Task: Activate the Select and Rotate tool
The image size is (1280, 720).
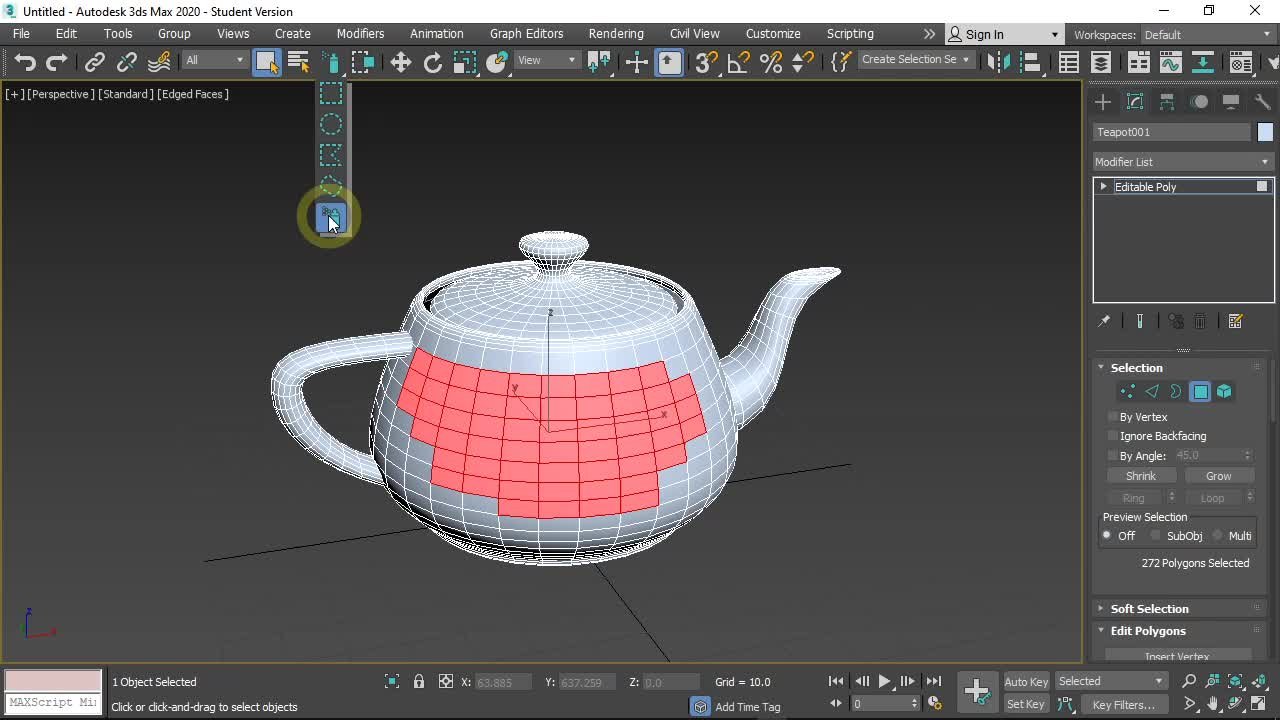Action: tap(432, 62)
